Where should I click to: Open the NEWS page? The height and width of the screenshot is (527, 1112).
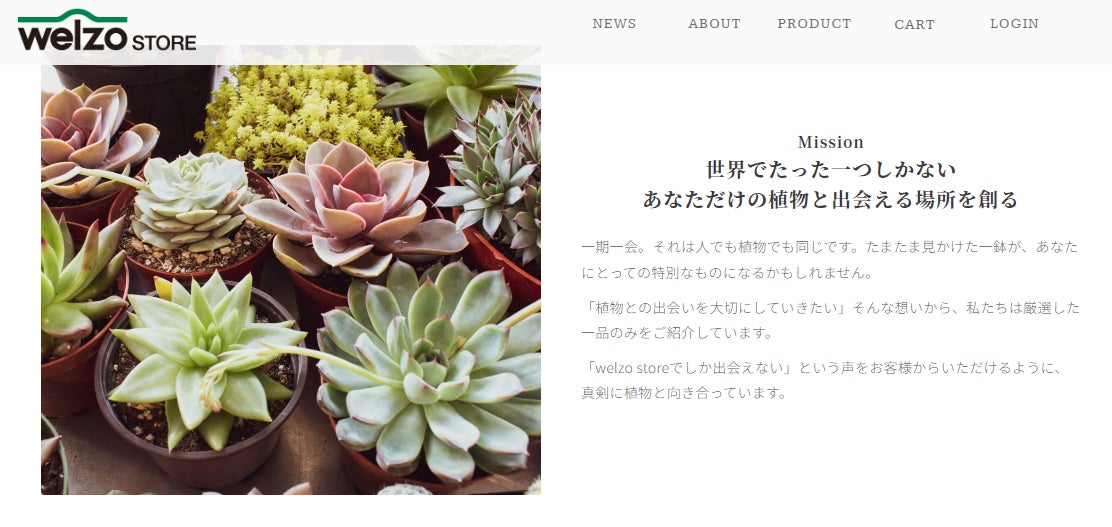614,23
